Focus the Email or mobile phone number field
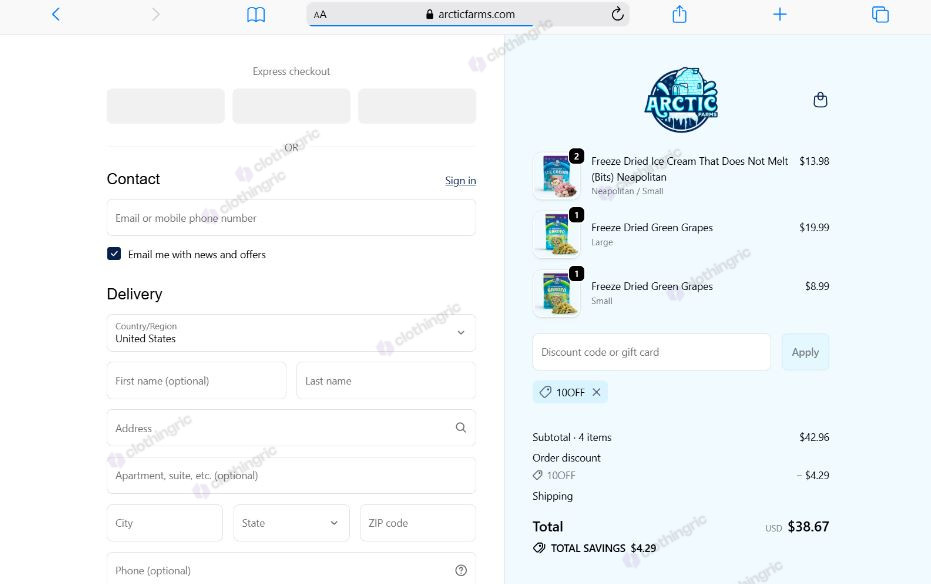 click(291, 218)
